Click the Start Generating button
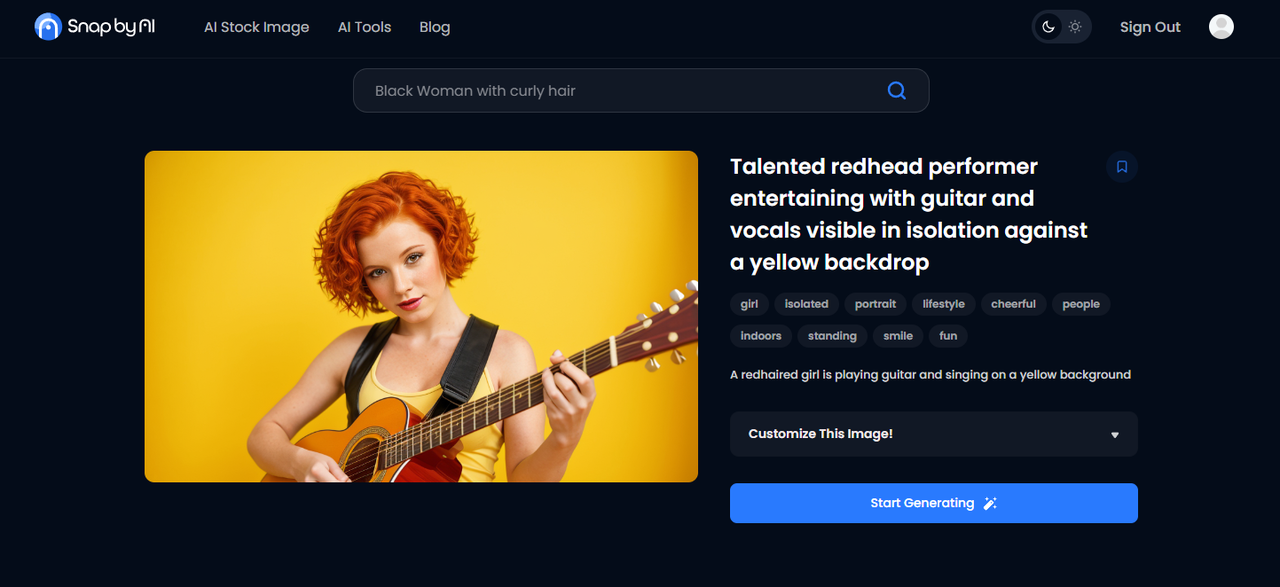The image size is (1280, 587). point(933,503)
